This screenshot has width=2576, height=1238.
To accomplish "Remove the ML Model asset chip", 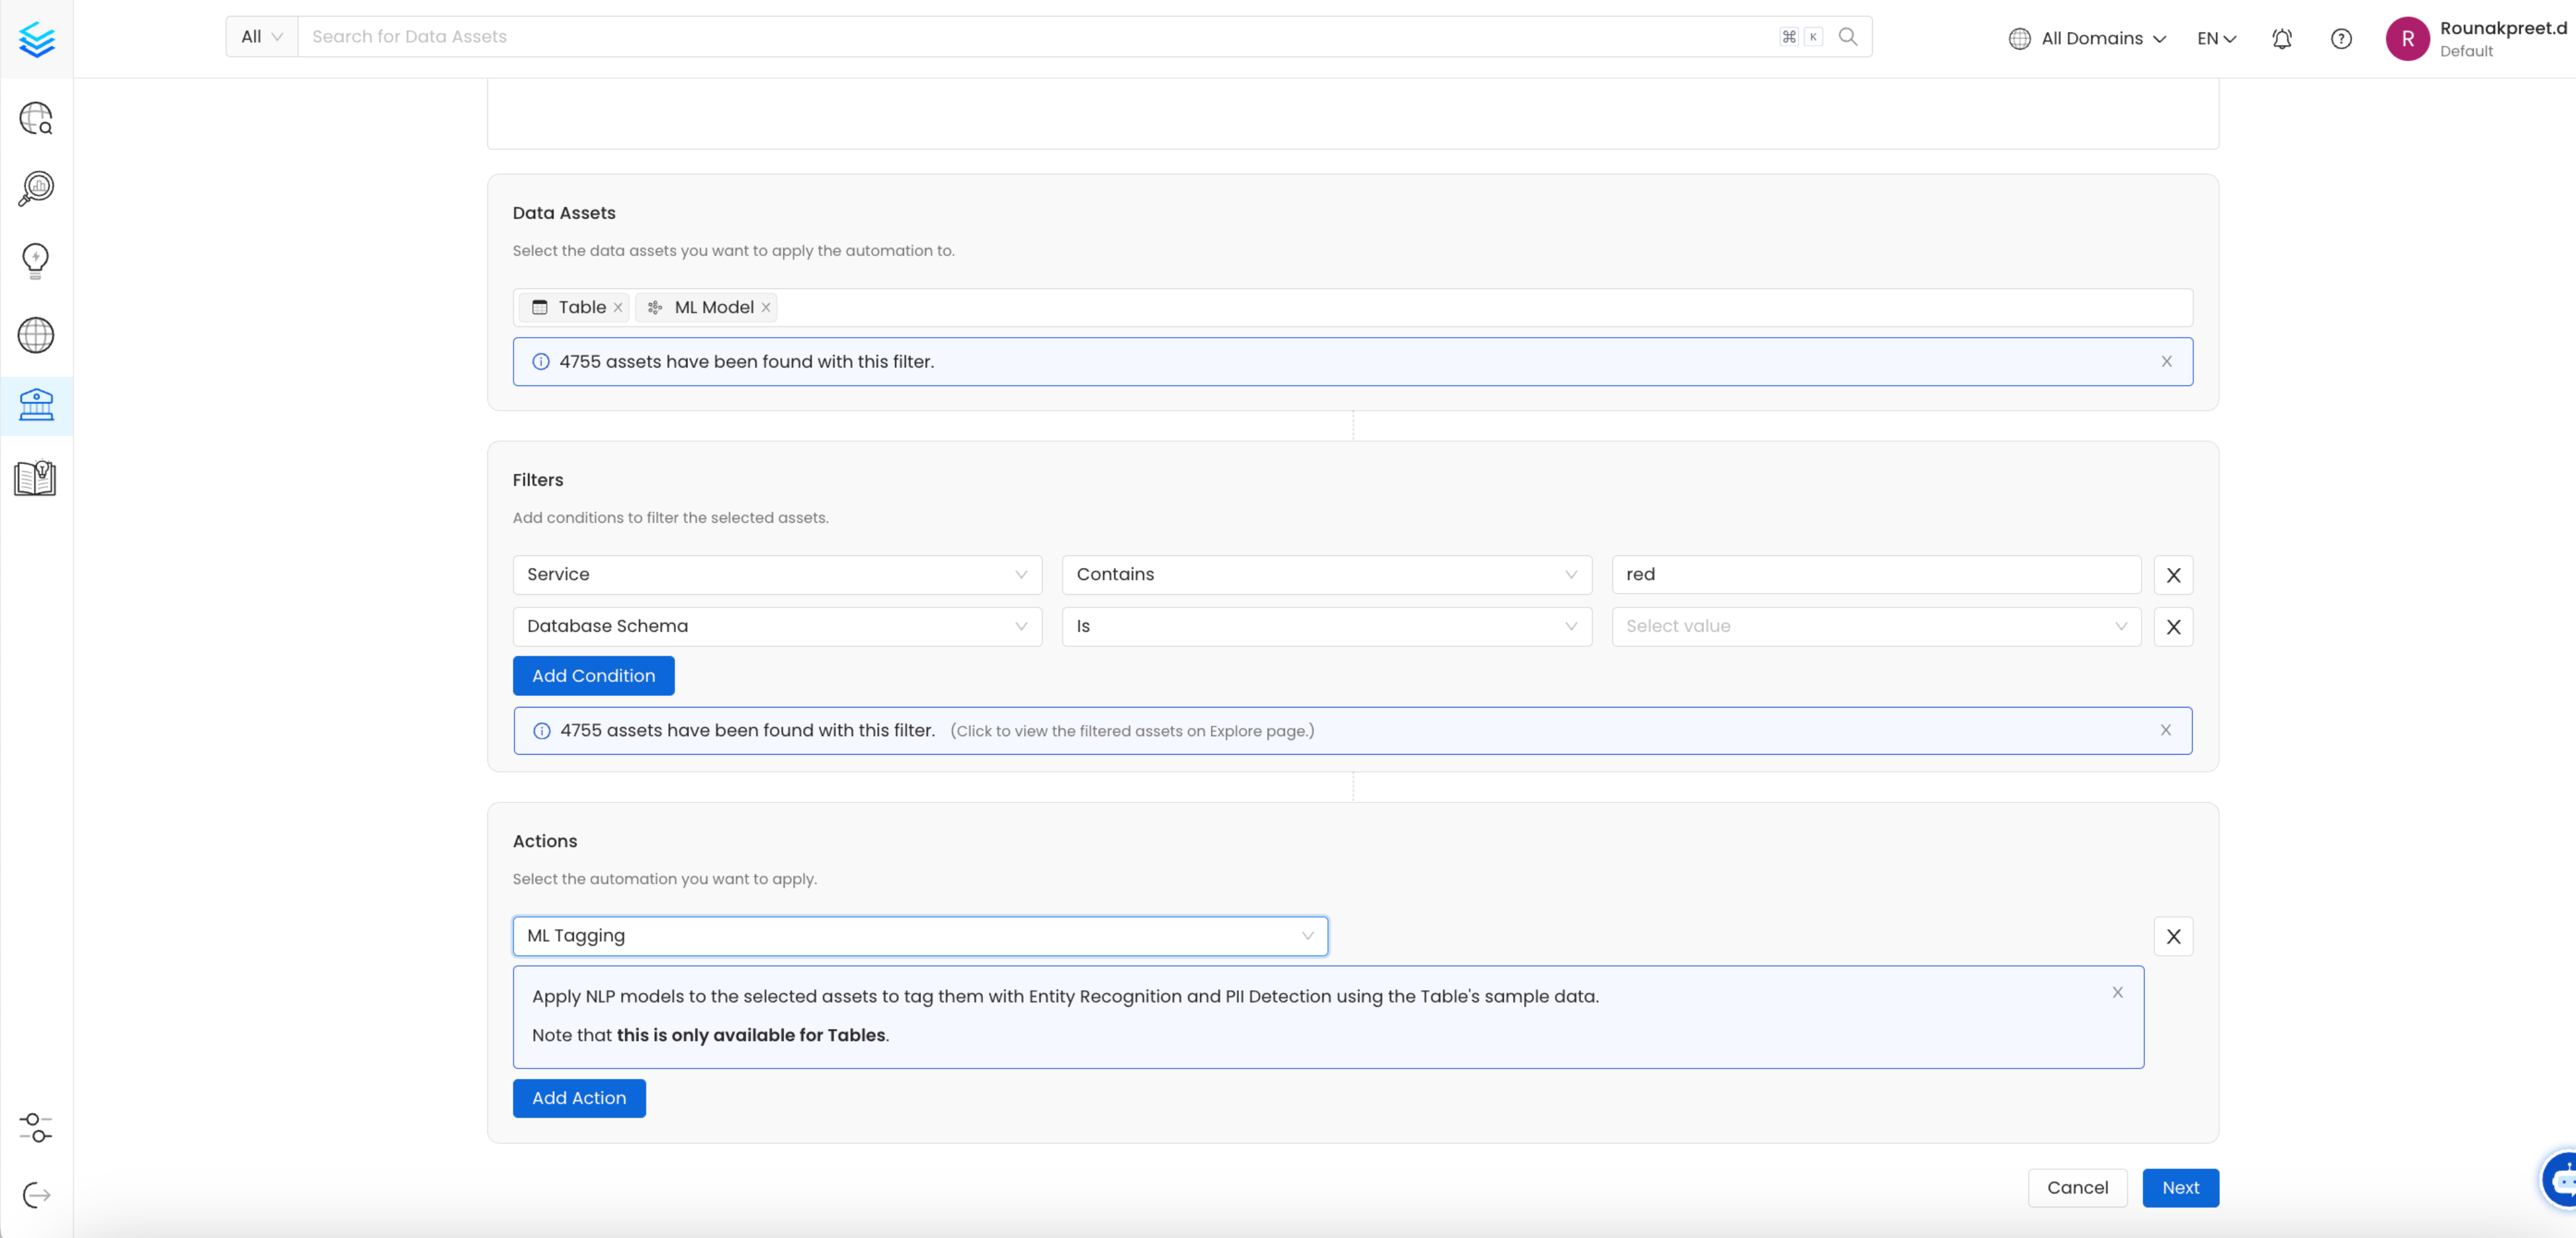I will point(766,307).
